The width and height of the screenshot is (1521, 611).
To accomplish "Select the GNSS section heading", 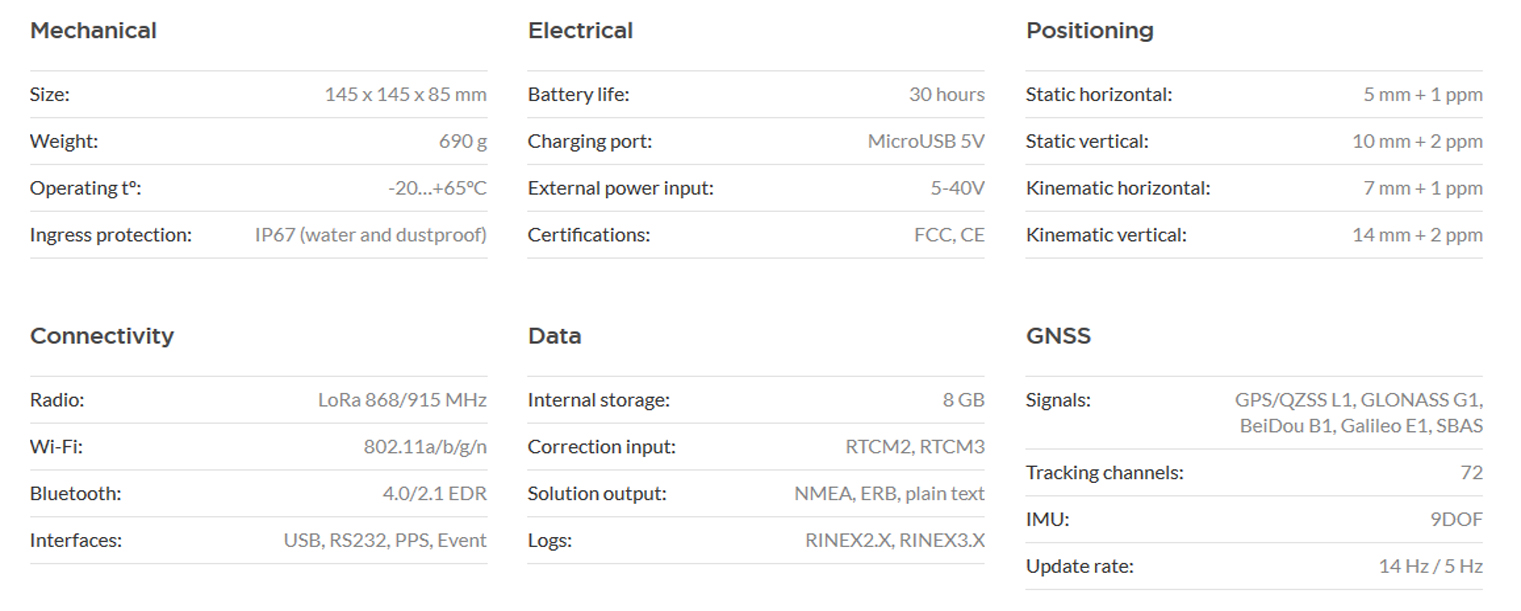I will click(1058, 336).
